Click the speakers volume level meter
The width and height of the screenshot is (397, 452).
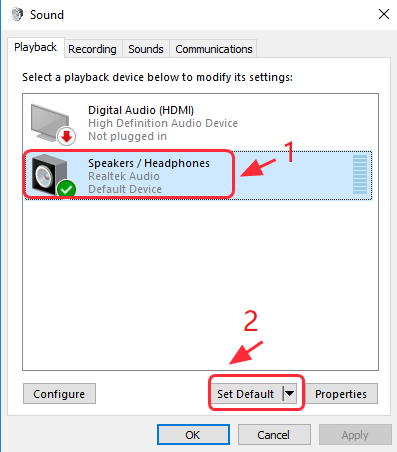(x=360, y=174)
